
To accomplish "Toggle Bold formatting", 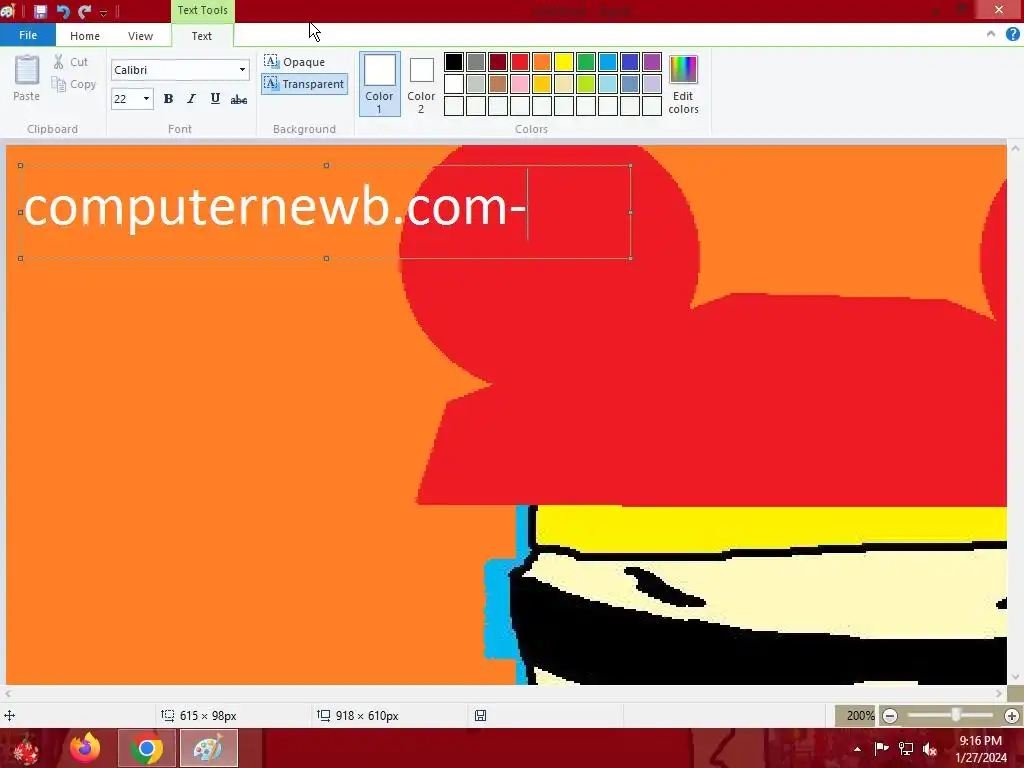I will click(x=168, y=99).
